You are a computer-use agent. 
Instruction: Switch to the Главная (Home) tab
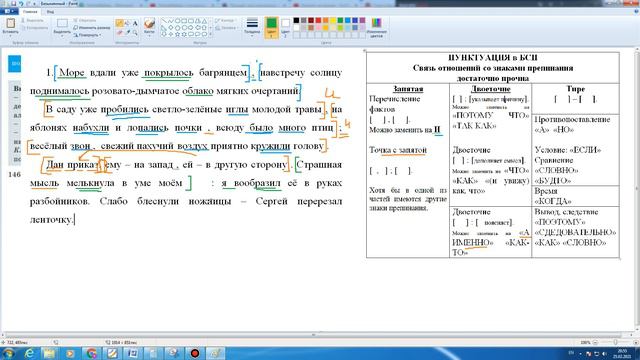[30, 12]
